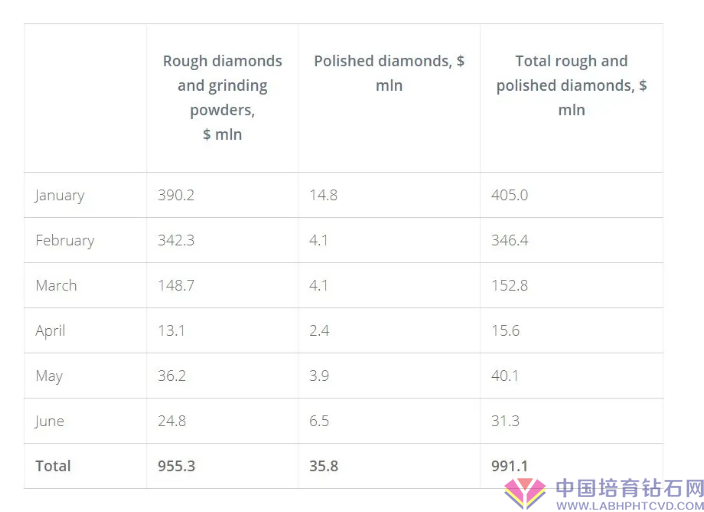
Task: Click the diamond logo watermark icon
Action: tap(525, 493)
